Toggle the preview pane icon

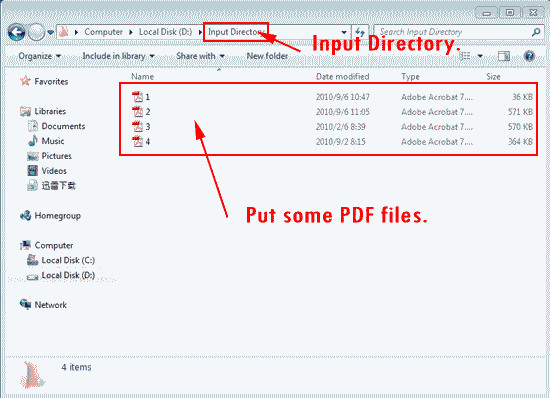coord(504,56)
